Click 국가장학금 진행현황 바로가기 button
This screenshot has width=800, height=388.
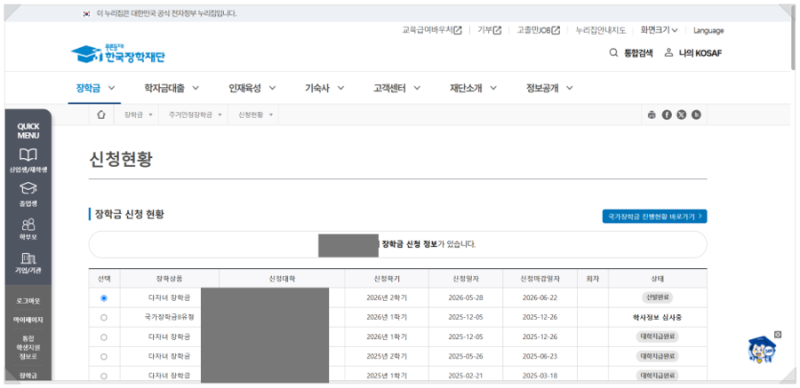pos(655,216)
